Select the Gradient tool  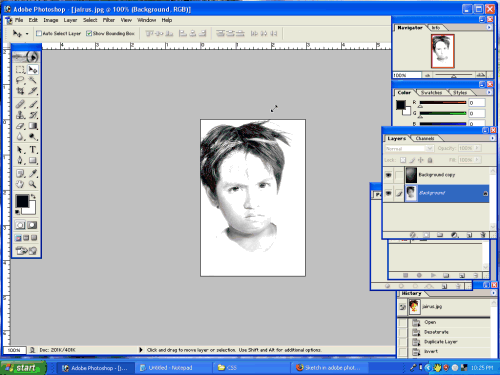pyautogui.click(x=33, y=126)
